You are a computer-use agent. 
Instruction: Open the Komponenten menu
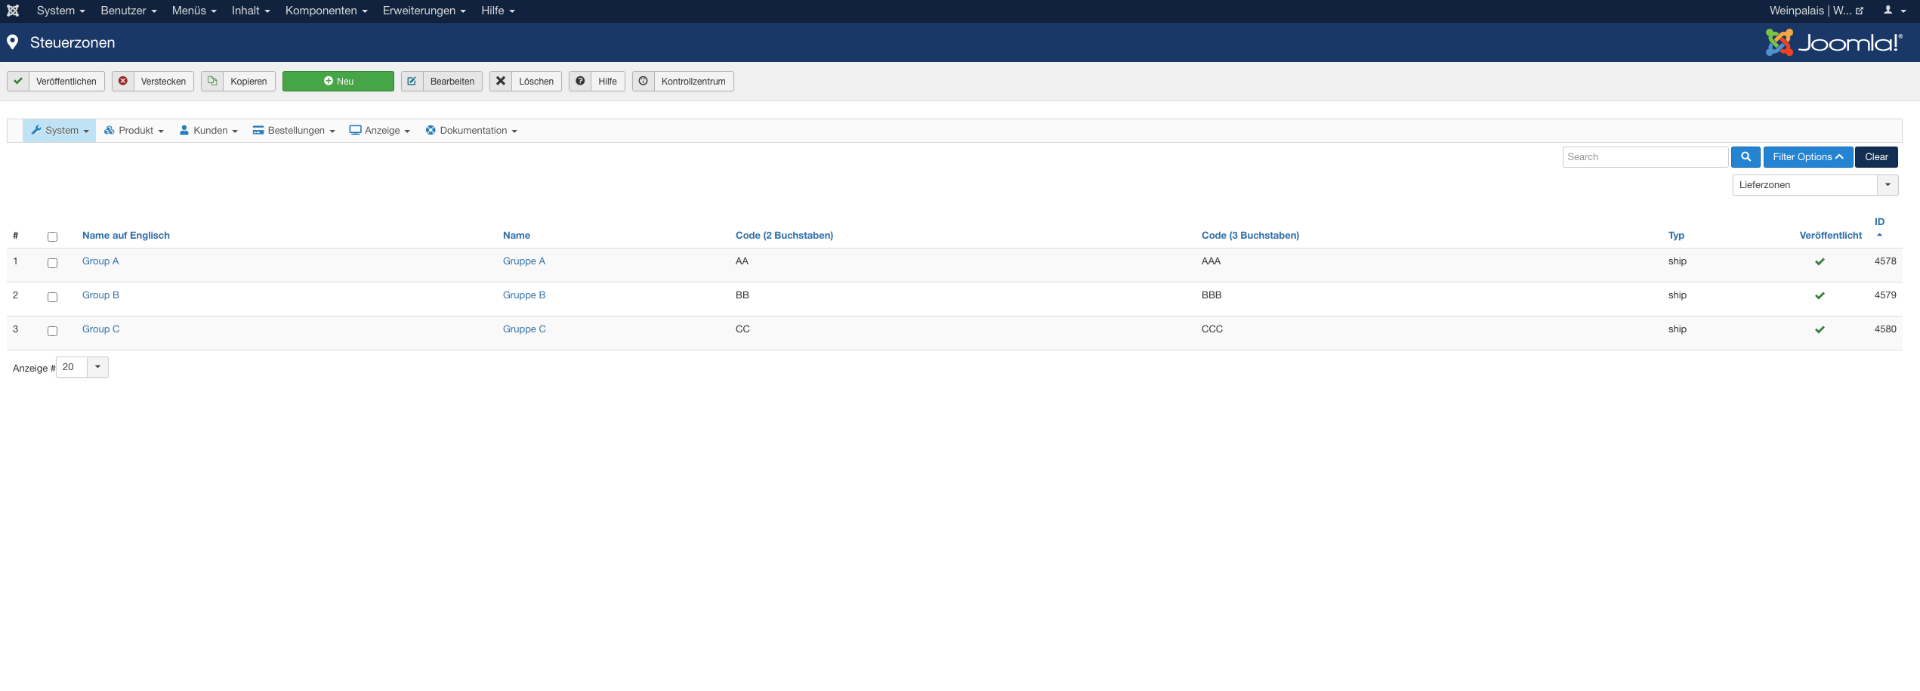(326, 11)
